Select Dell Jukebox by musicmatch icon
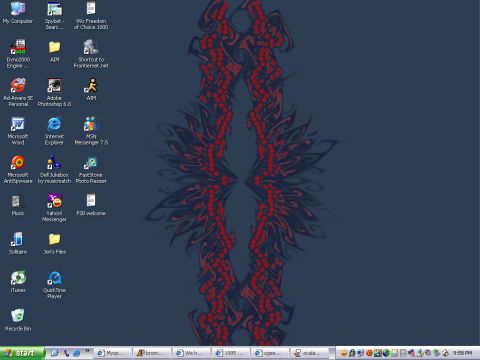 [x=54, y=169]
